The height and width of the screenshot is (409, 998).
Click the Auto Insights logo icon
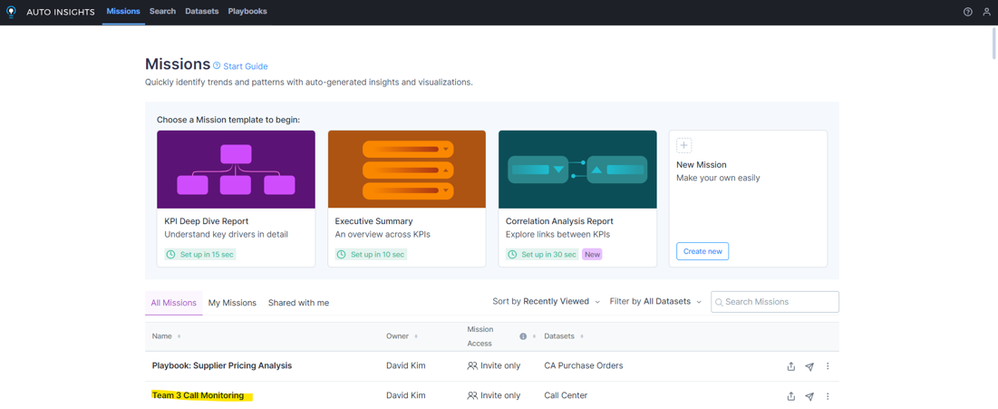12,12
